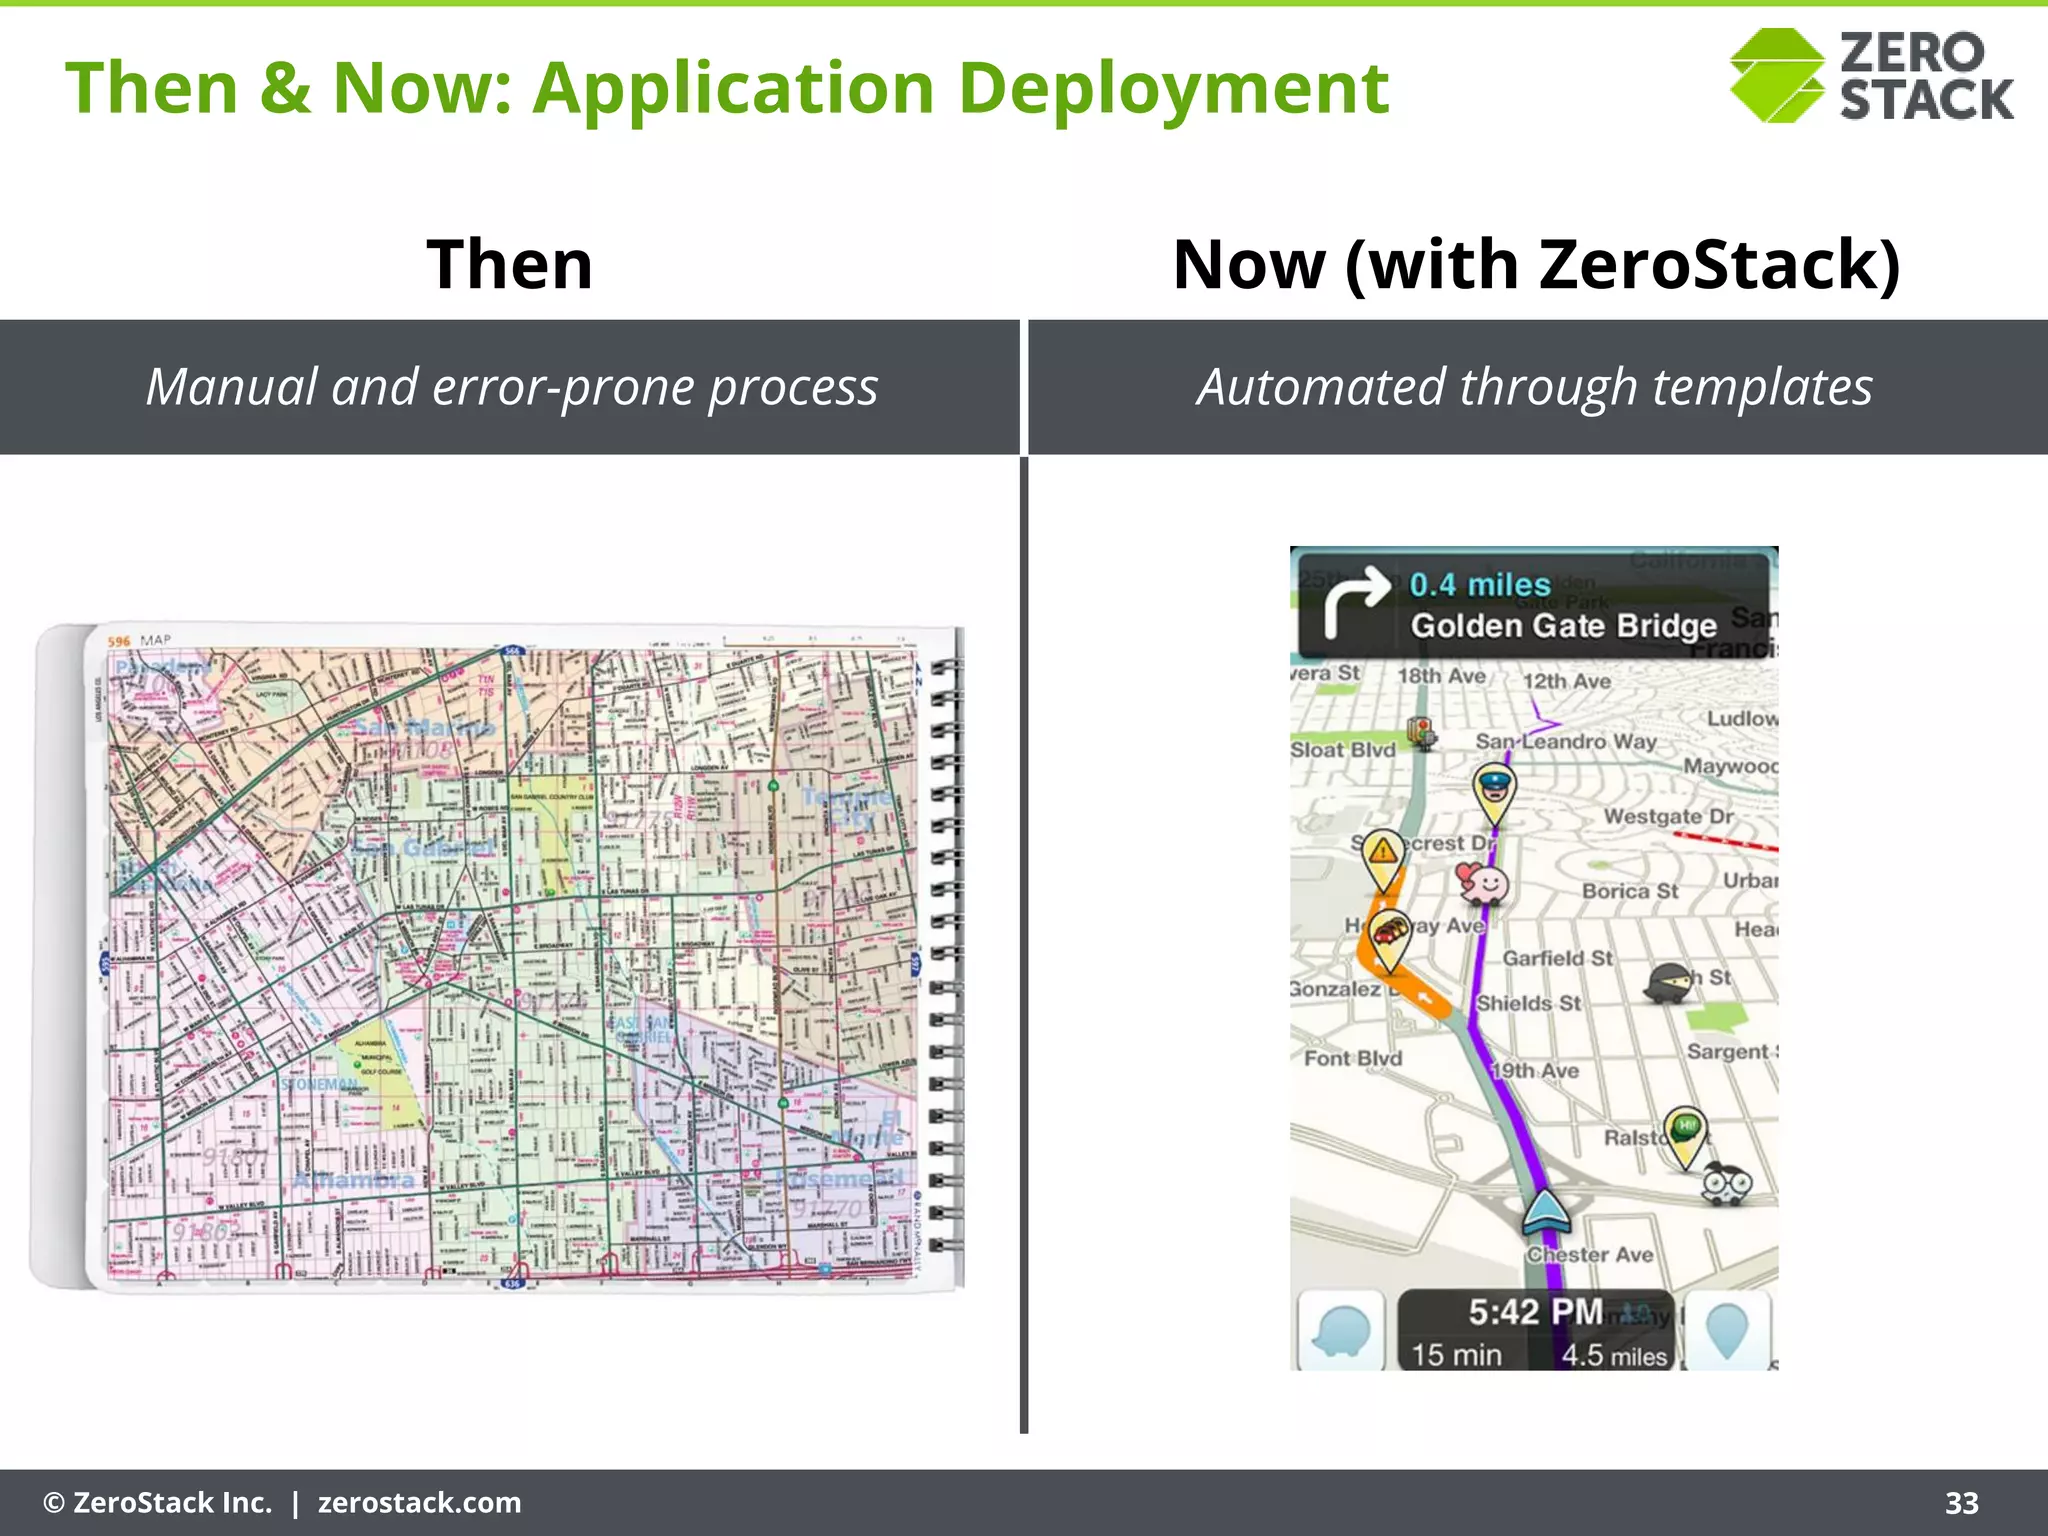Click the '0.4 miles' distance text
Screen dimensions: 2048x1536
(1479, 585)
